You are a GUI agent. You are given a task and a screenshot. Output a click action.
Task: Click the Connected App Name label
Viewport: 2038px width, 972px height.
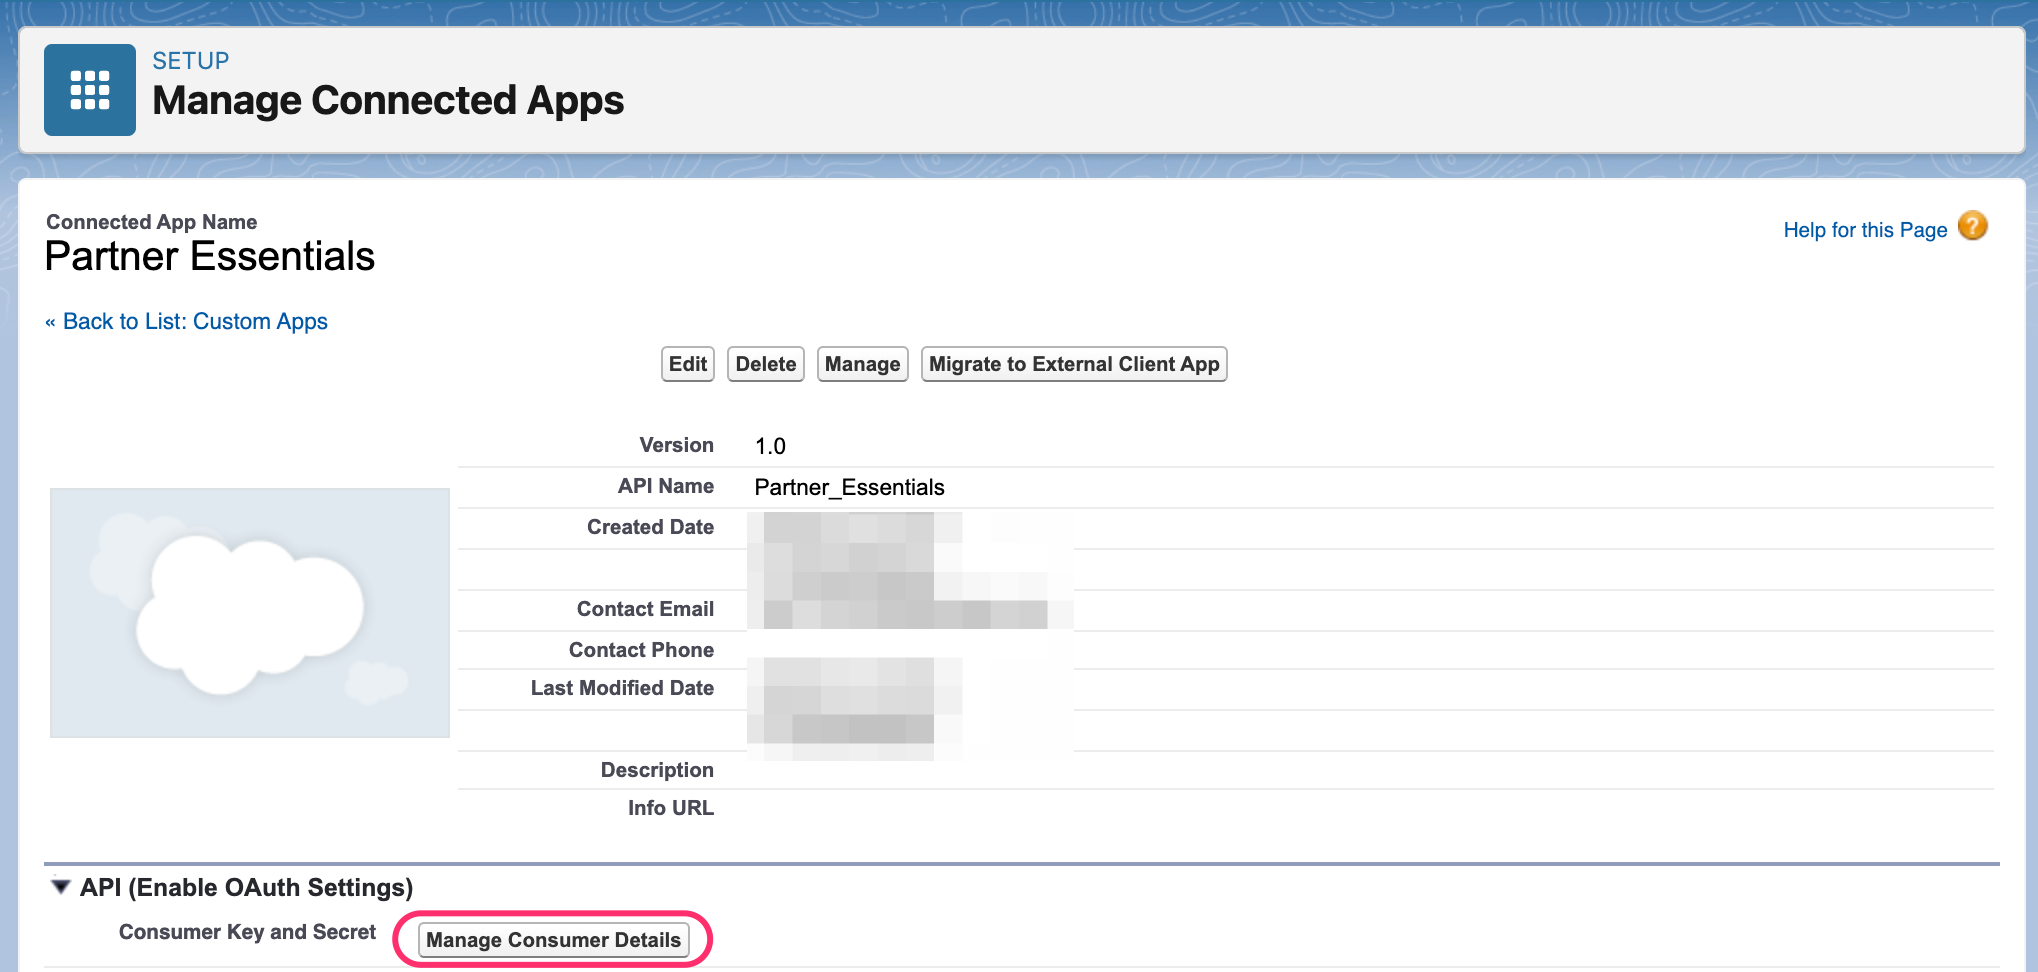coord(152,222)
